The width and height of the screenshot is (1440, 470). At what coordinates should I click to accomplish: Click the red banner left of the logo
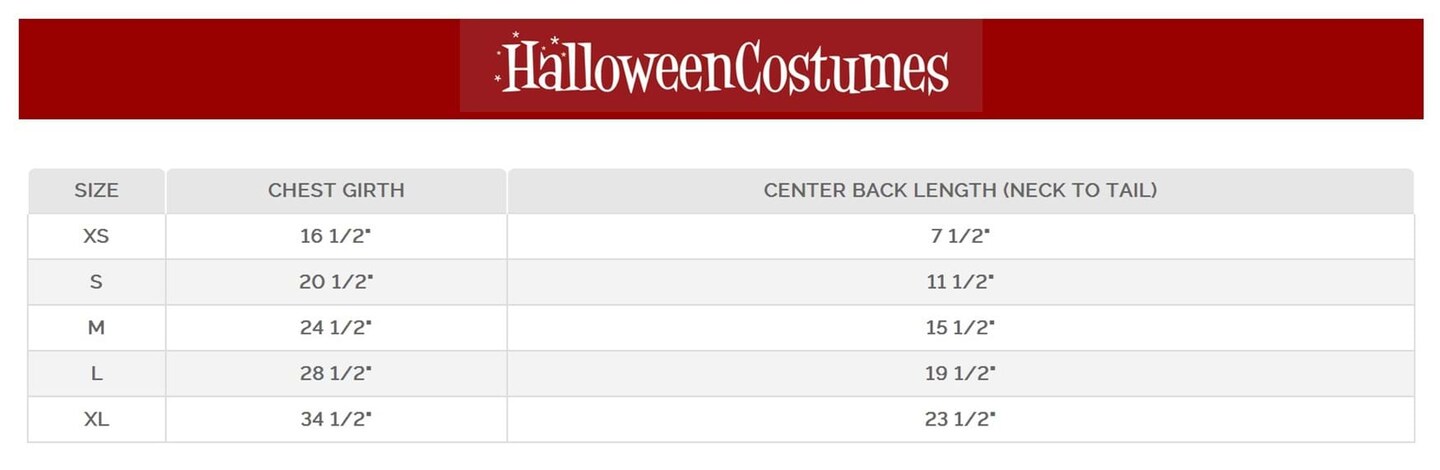[x=240, y=68]
